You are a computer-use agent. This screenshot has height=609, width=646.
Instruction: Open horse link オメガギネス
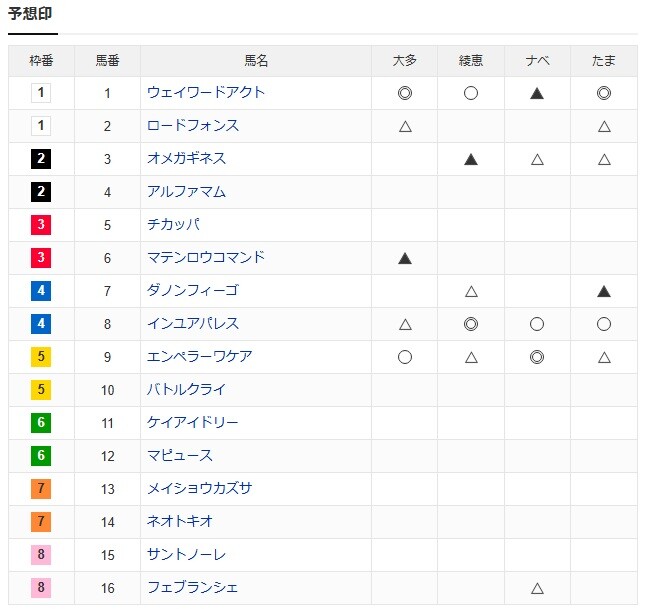point(186,159)
